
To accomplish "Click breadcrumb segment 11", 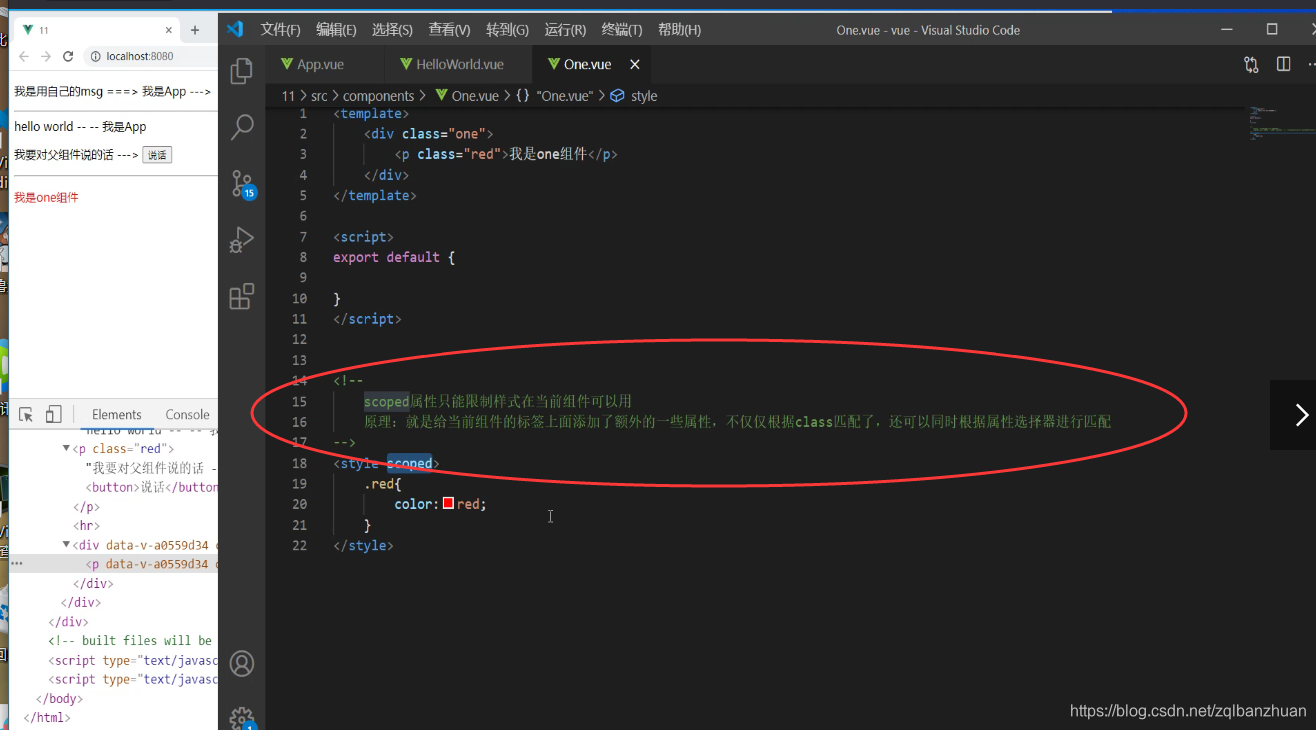I will (288, 96).
